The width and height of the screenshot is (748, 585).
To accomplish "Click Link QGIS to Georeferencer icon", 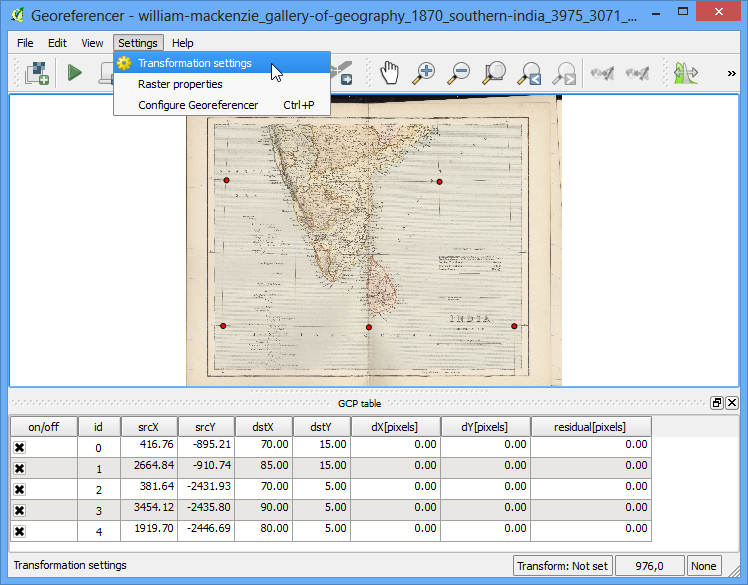I will click(x=637, y=73).
